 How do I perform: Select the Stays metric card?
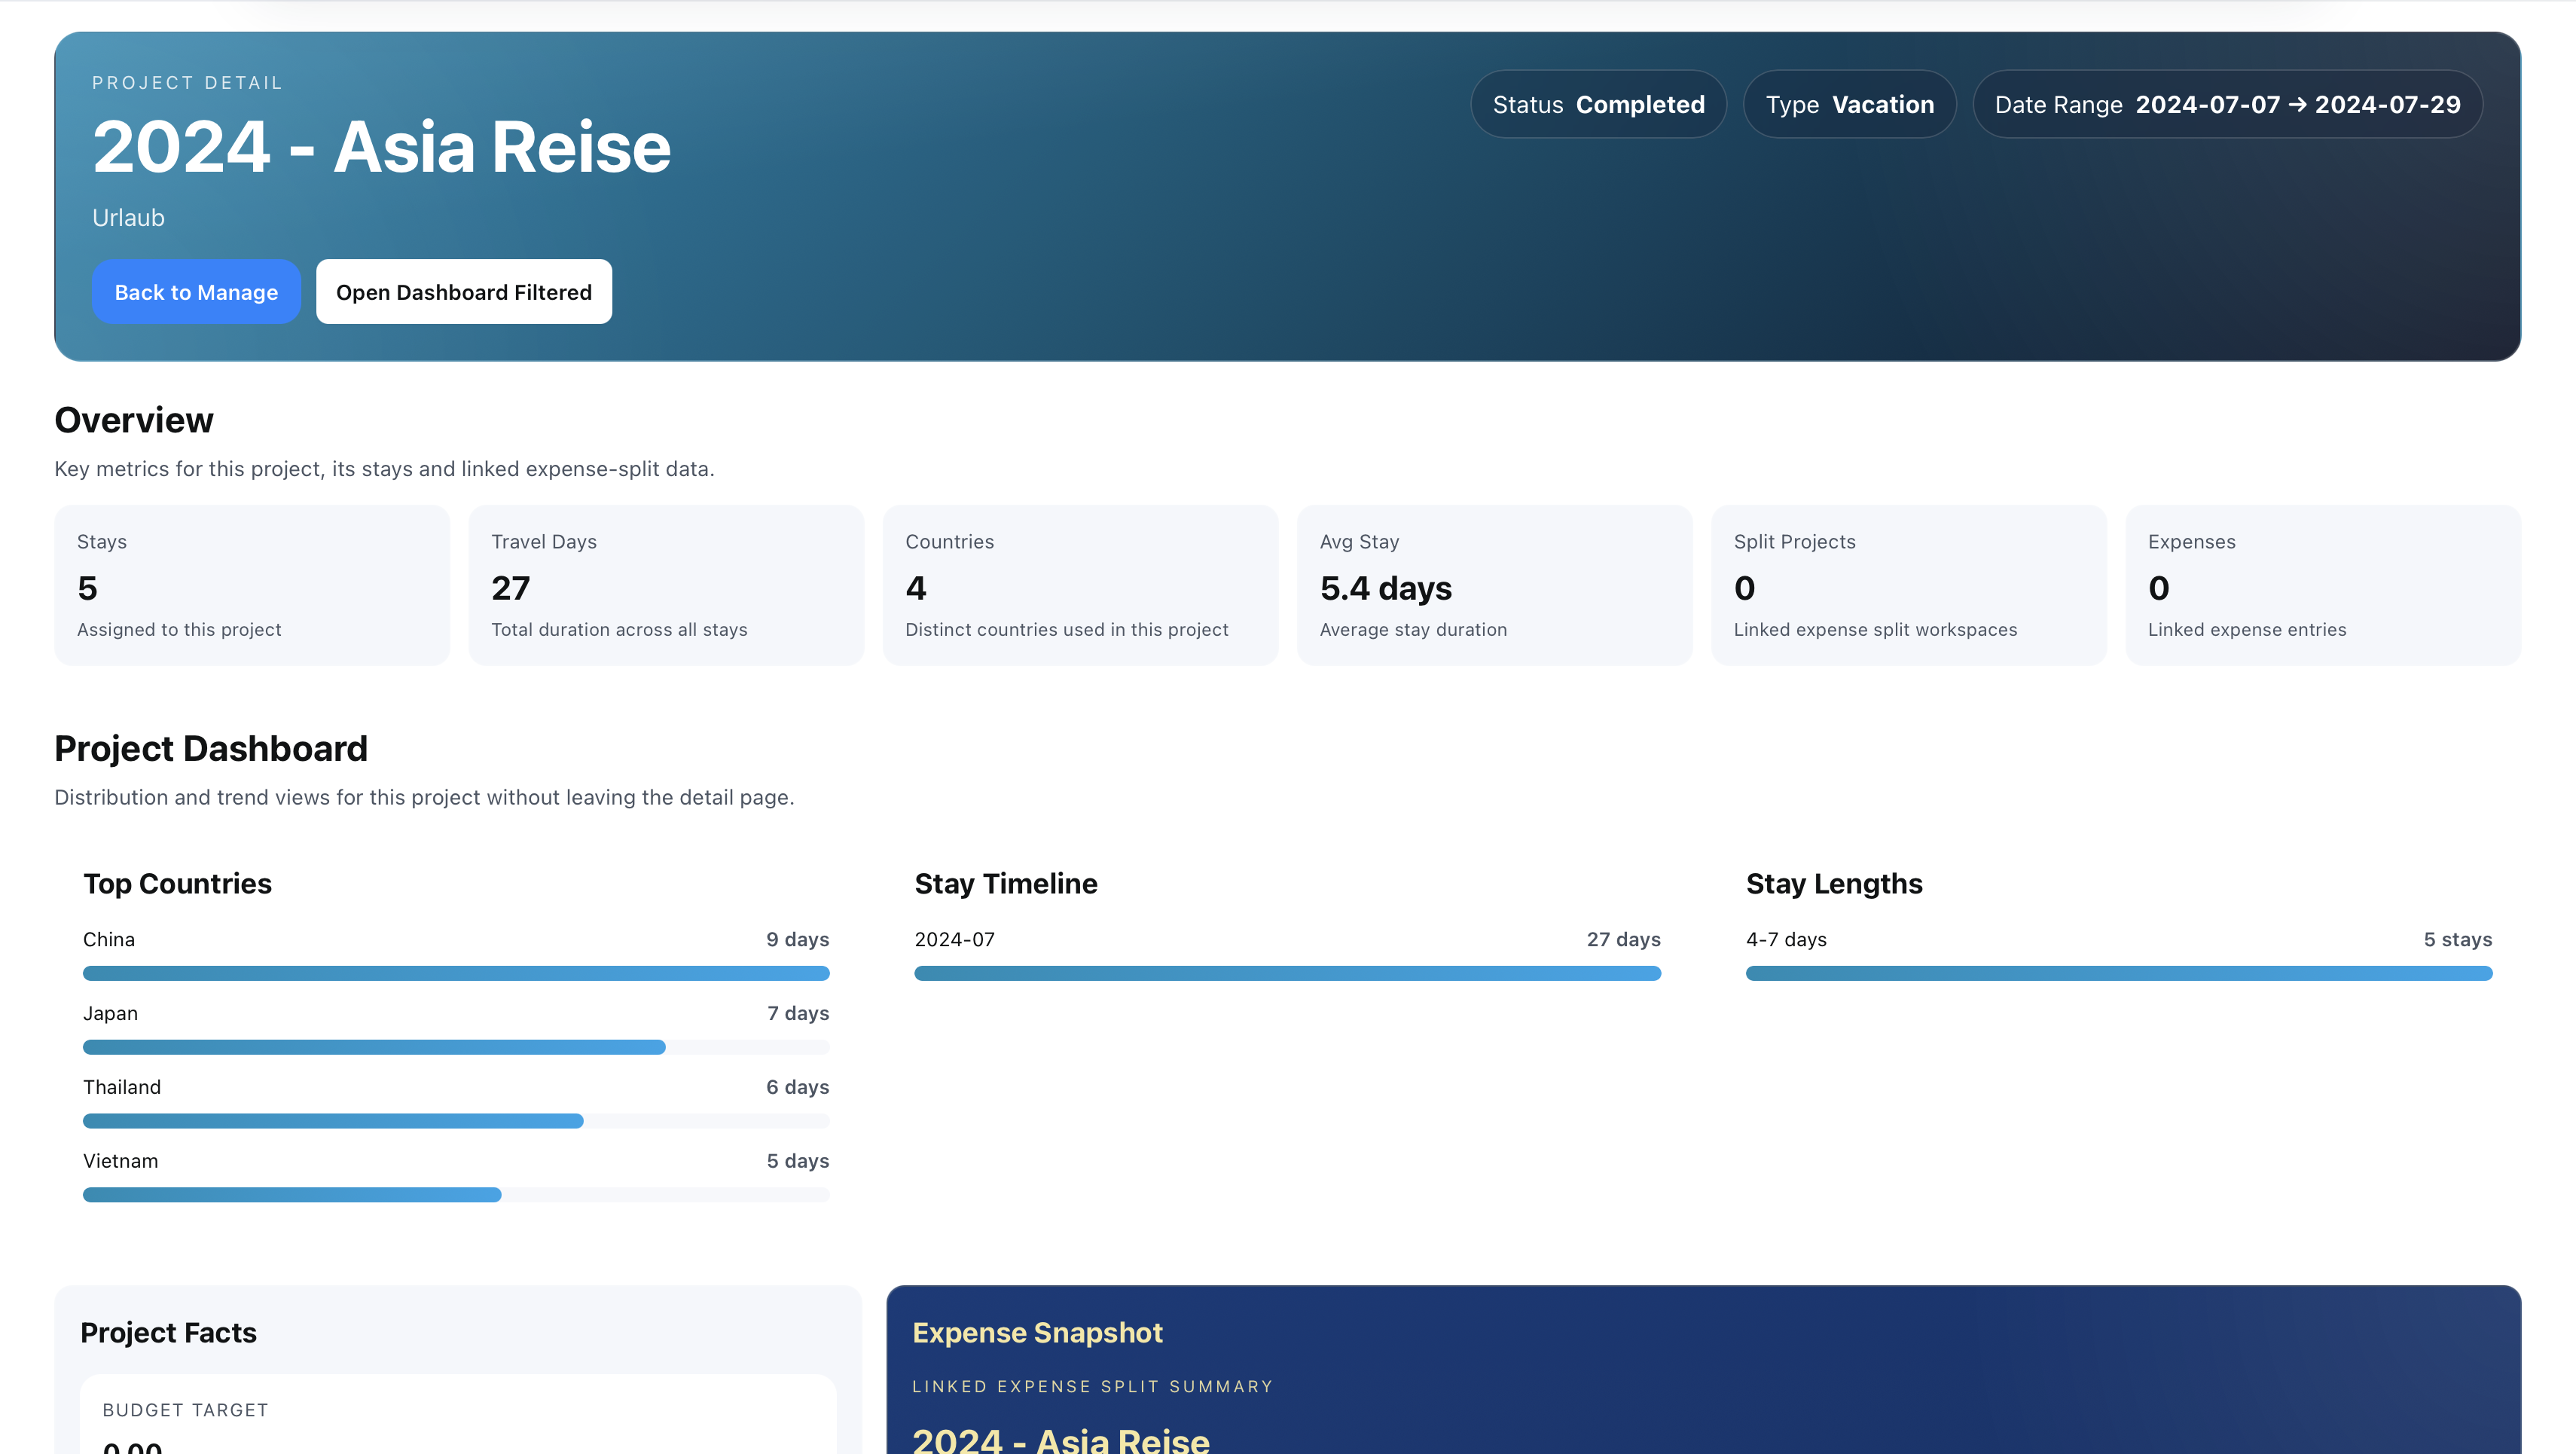[x=251, y=585]
